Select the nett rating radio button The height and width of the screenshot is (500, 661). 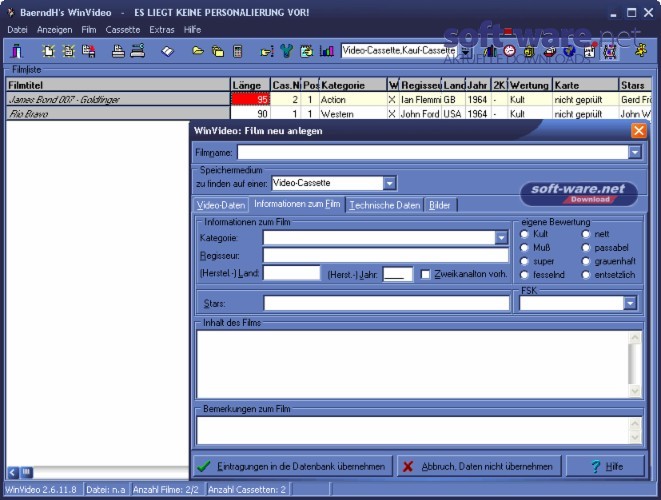click(586, 234)
